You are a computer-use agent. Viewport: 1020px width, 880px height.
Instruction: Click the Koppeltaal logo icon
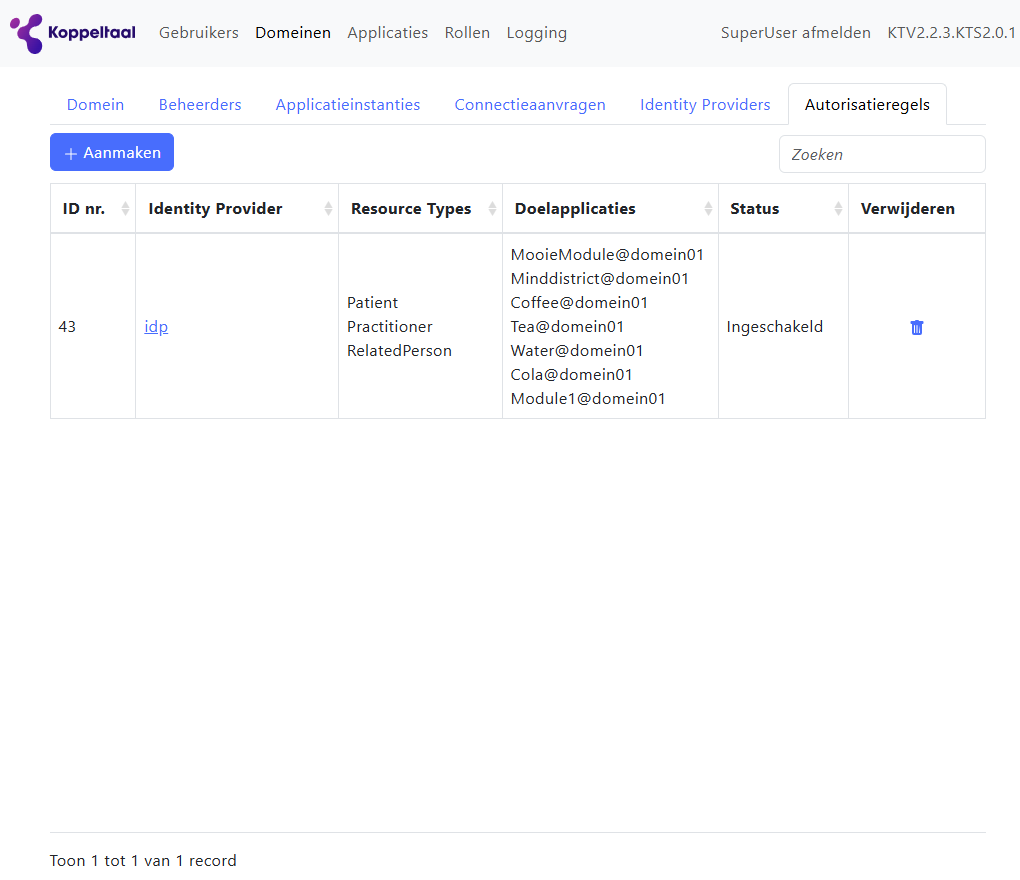pyautogui.click(x=27, y=33)
